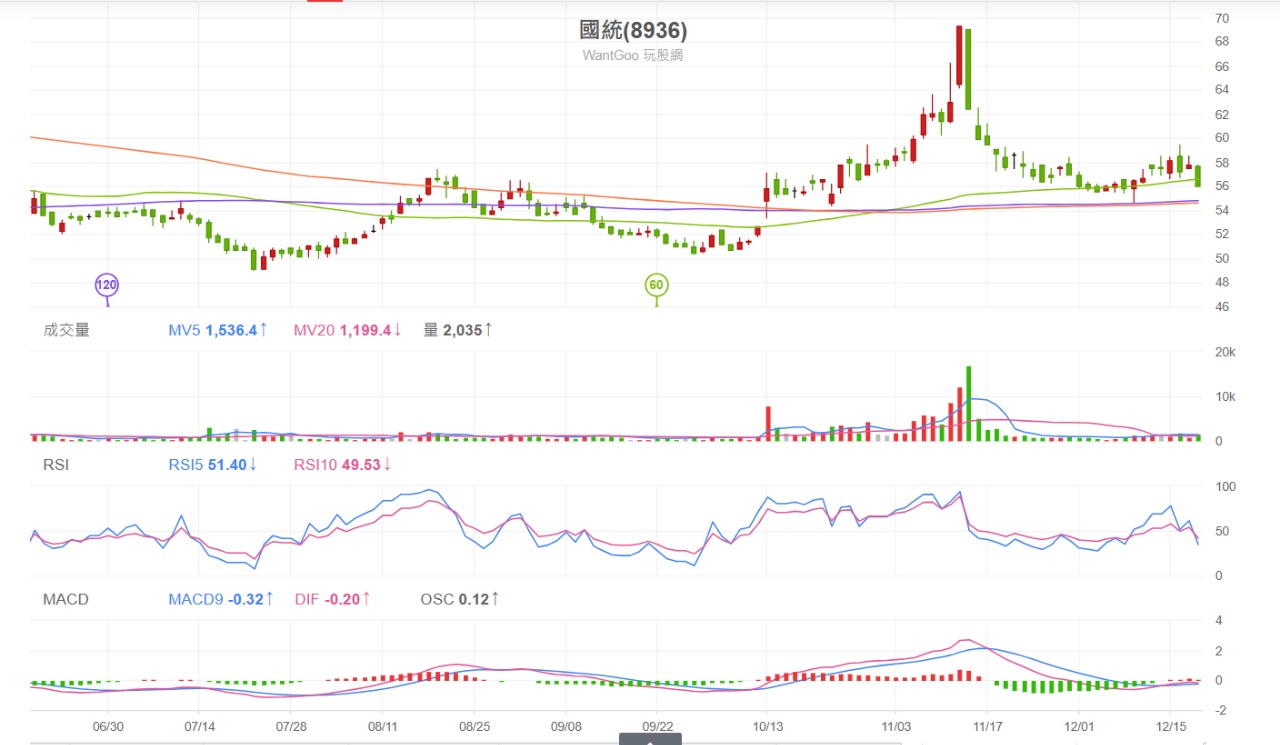1280x745 pixels.
Task: Select the MACD panel label
Action: [x=66, y=599]
